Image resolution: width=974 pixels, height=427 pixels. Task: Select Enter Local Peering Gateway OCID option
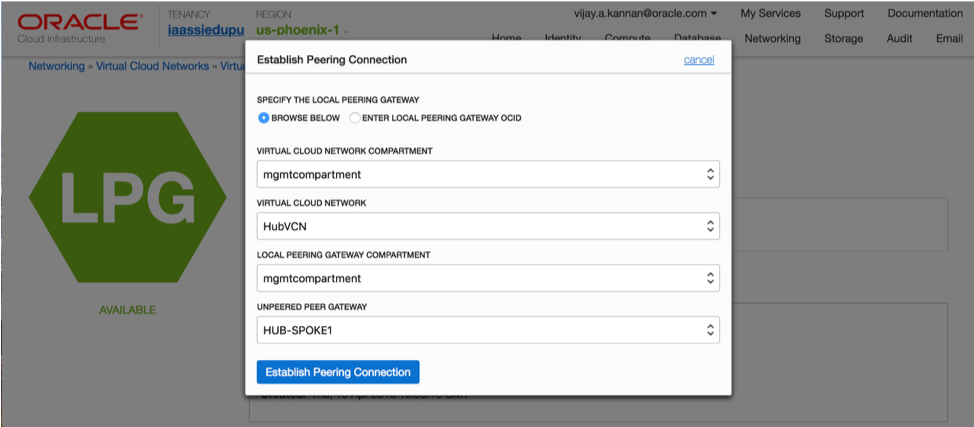pyautogui.click(x=355, y=118)
